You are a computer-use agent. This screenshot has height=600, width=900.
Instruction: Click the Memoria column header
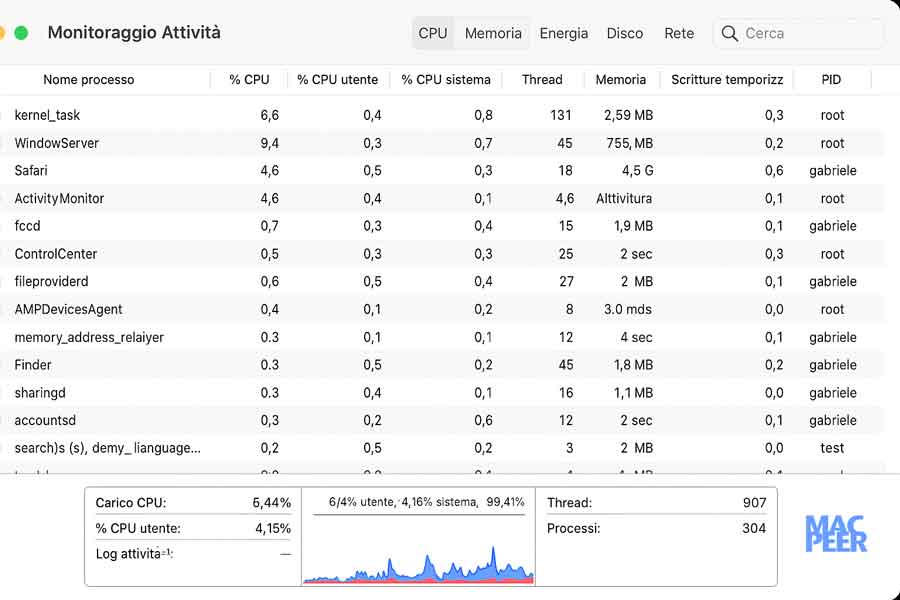[620, 79]
